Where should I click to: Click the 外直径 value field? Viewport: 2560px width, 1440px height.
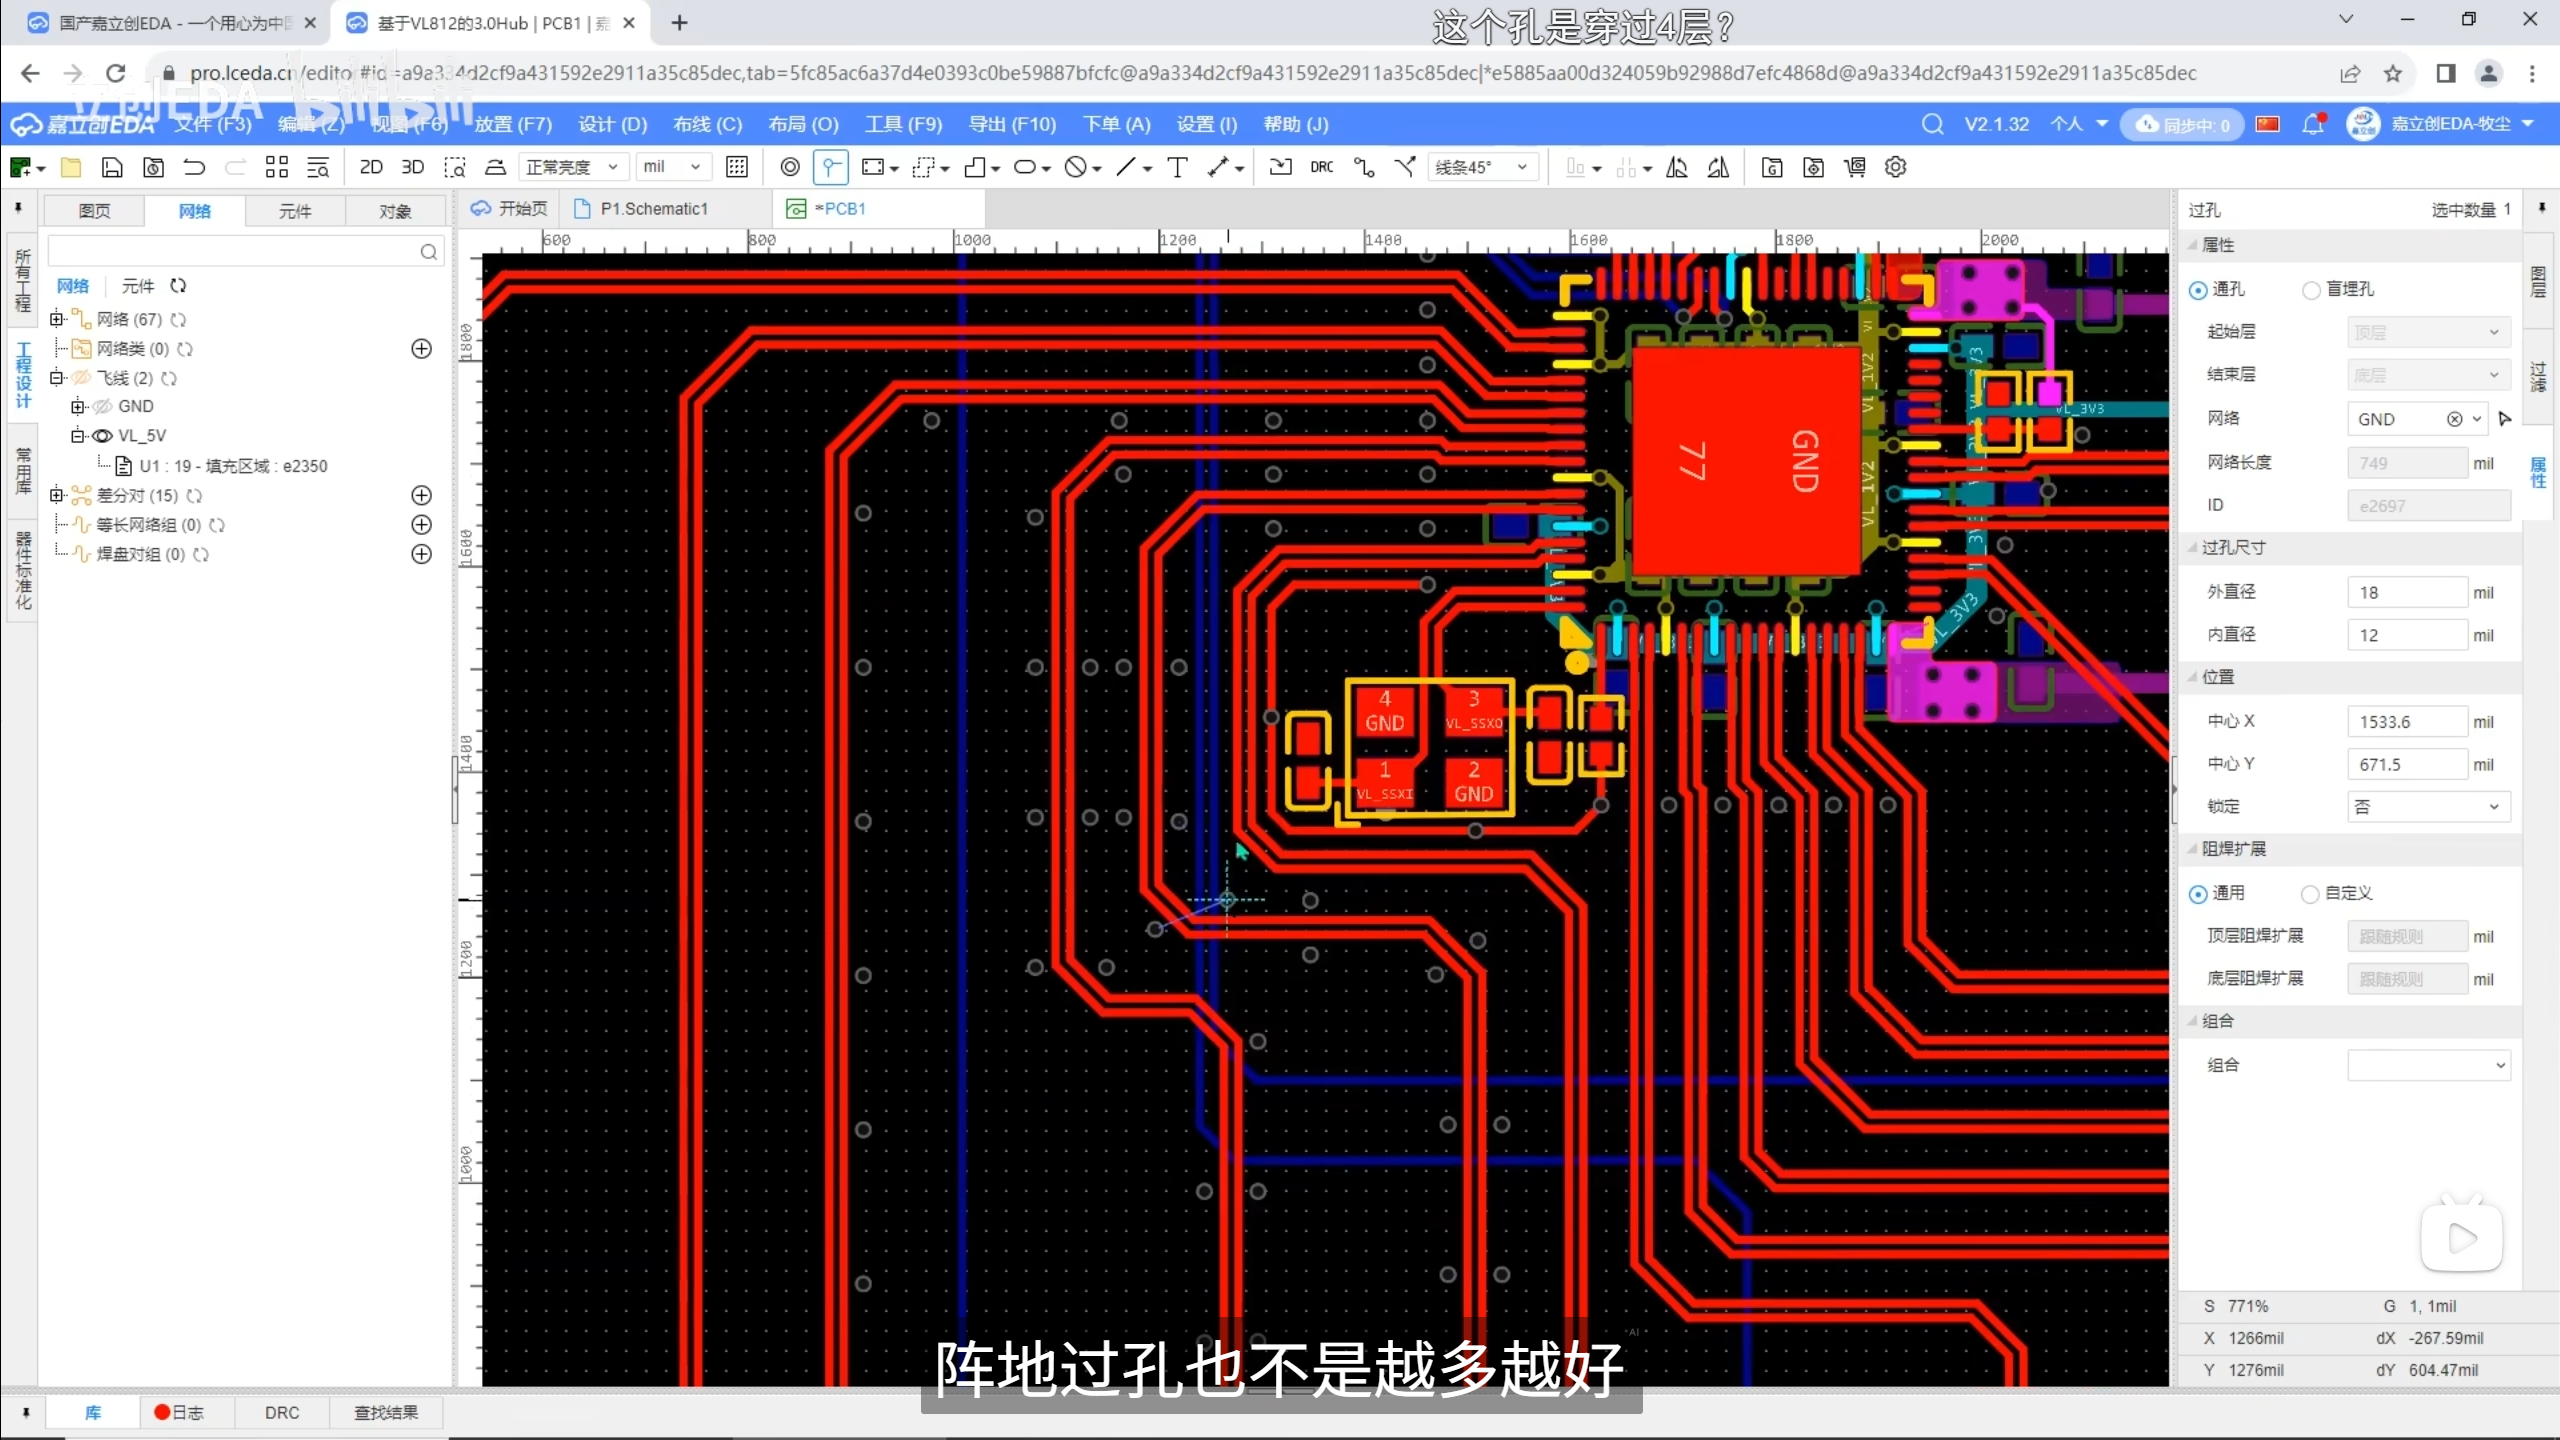pyautogui.click(x=2406, y=593)
